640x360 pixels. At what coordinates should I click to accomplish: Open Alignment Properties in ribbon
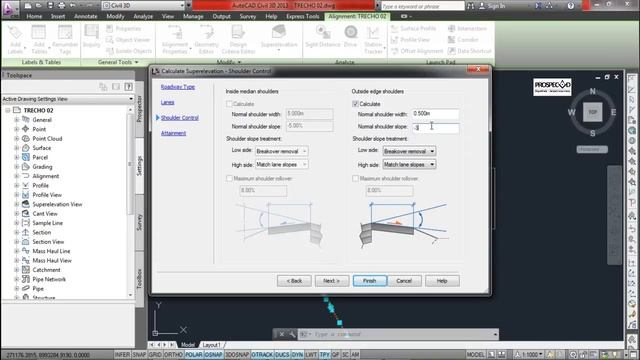coord(175,39)
